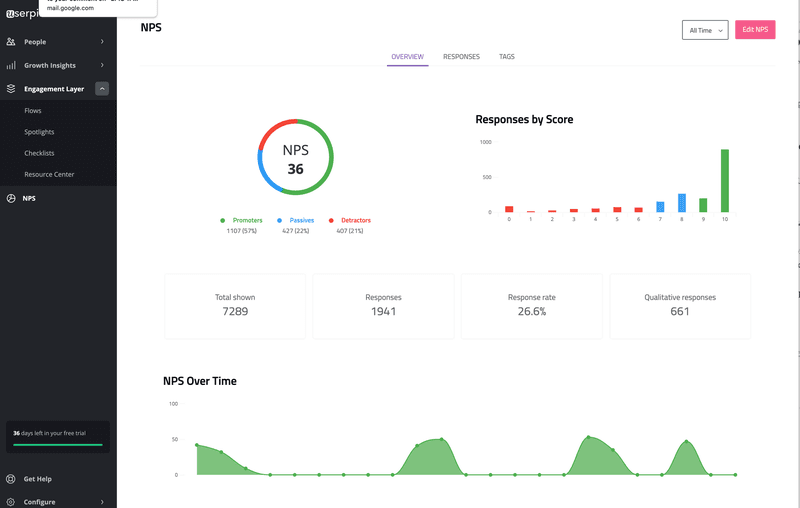Screen dimensions: 800x508
Task: Open the All Time date range dropdown
Action: click(x=704, y=30)
